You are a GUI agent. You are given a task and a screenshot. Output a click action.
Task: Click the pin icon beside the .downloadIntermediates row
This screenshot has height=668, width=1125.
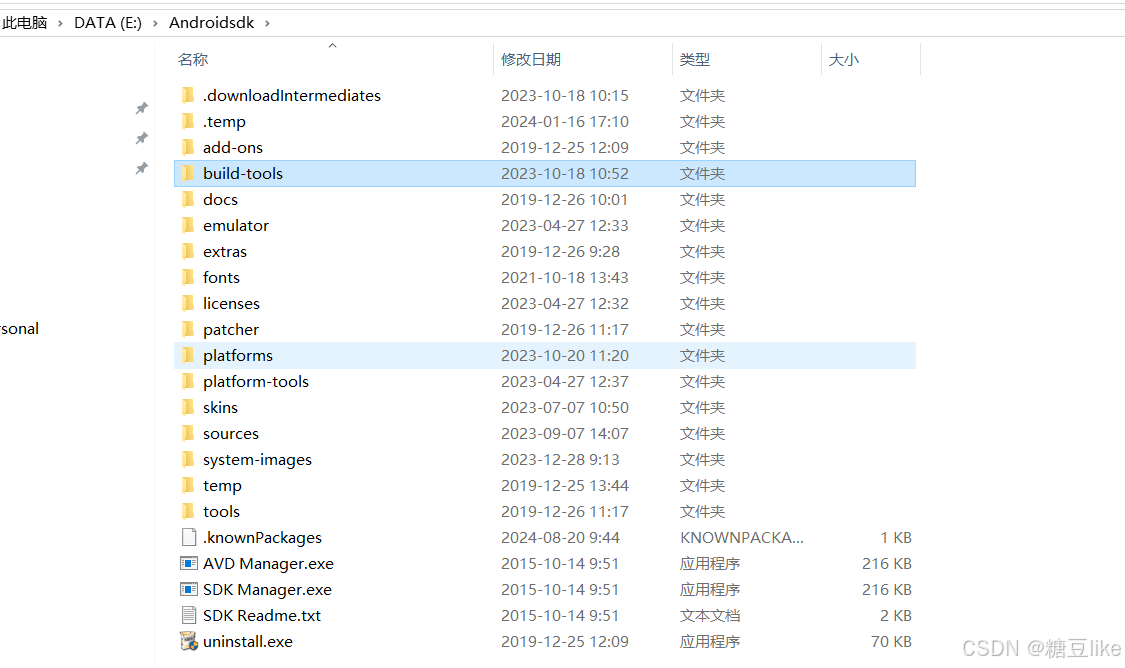(141, 108)
